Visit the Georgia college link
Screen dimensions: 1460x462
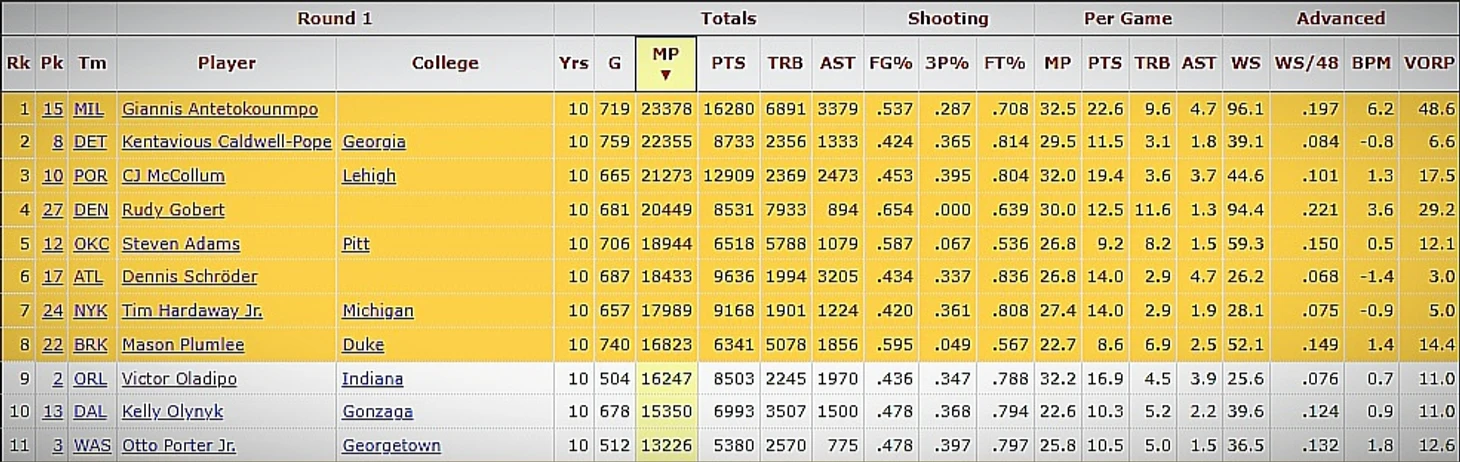point(374,142)
